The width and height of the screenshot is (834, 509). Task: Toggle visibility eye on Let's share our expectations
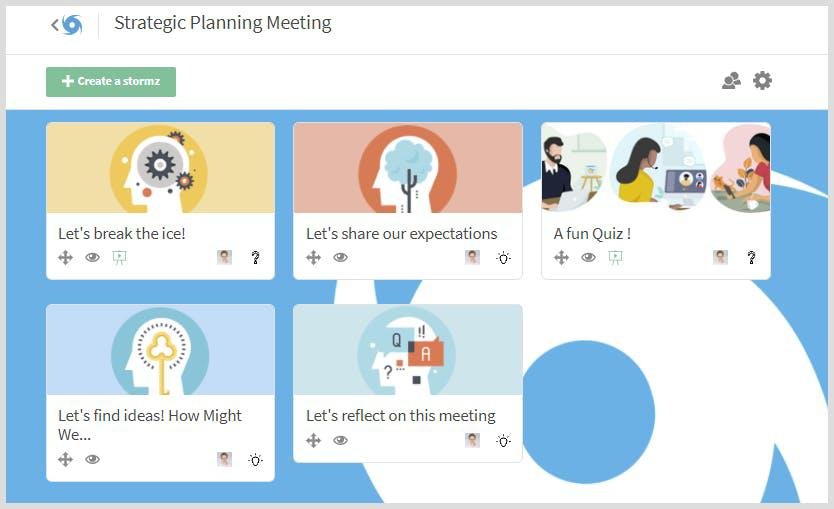click(x=340, y=257)
